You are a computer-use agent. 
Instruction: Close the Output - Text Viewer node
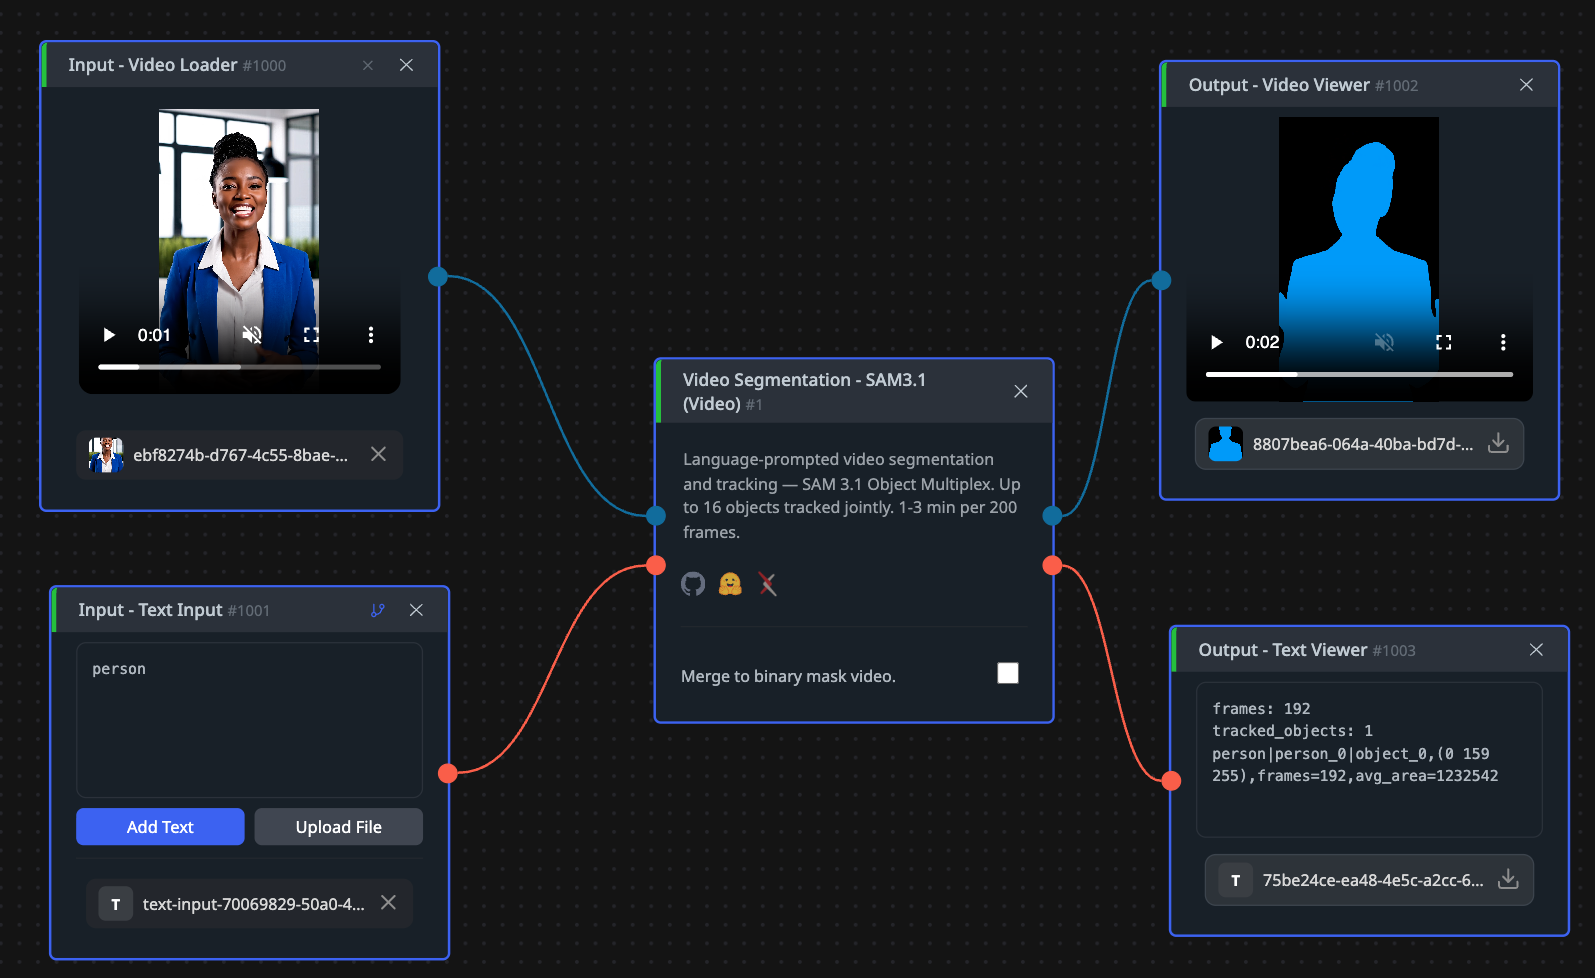pyautogui.click(x=1536, y=650)
